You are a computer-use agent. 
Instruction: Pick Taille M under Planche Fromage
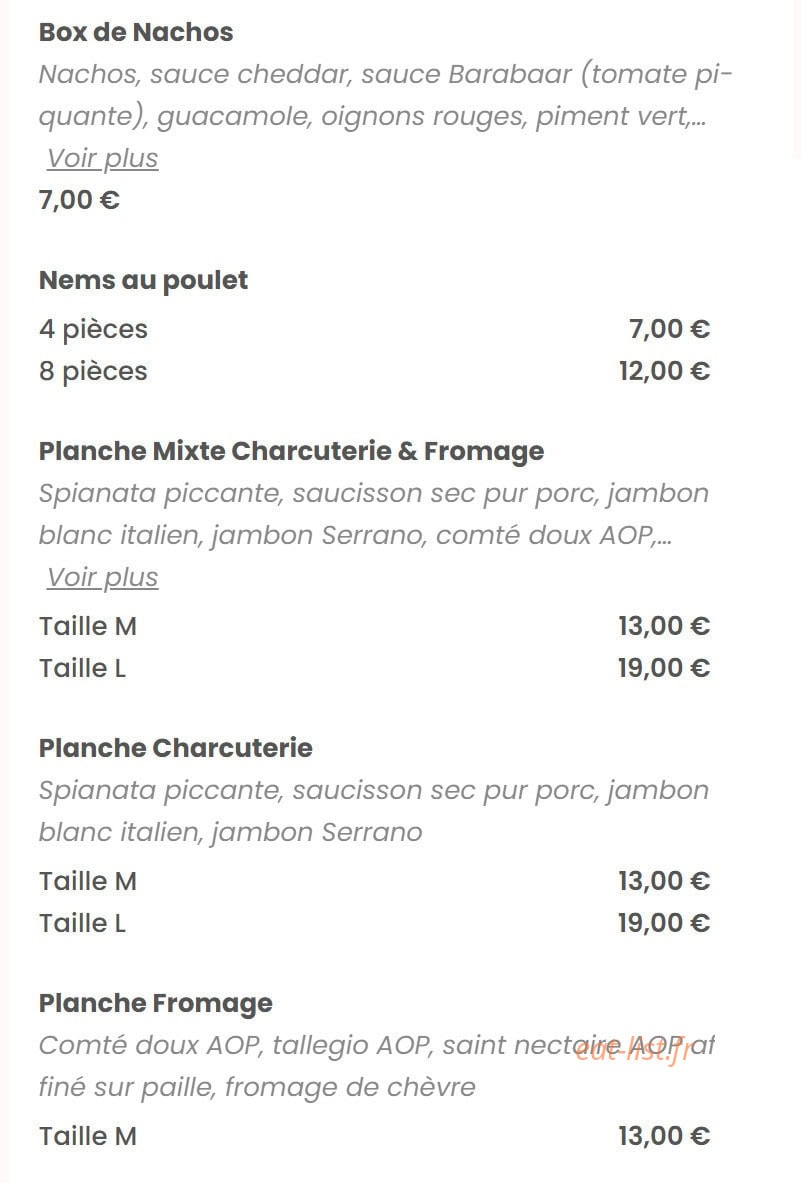point(374,1136)
